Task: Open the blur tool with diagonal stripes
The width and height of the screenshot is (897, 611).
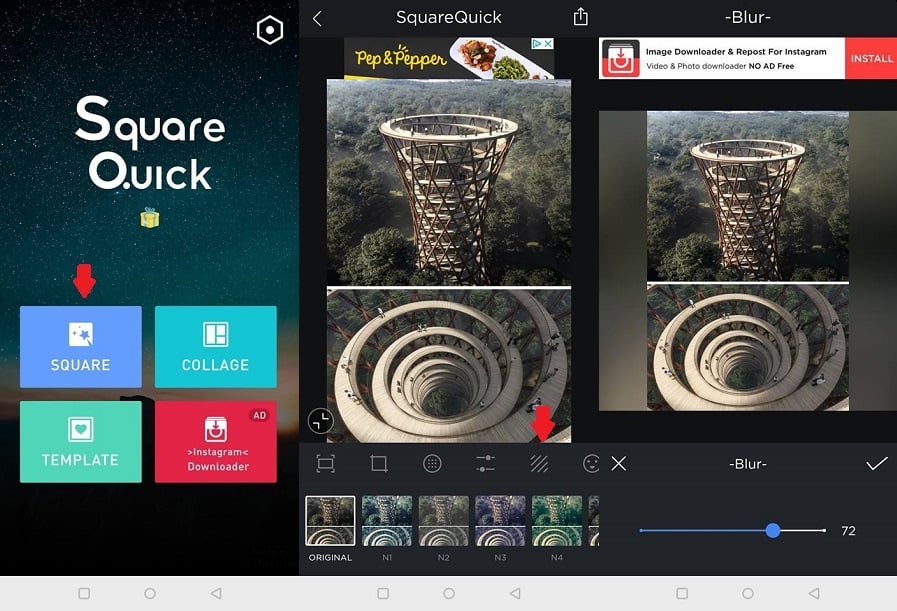Action: click(x=539, y=463)
